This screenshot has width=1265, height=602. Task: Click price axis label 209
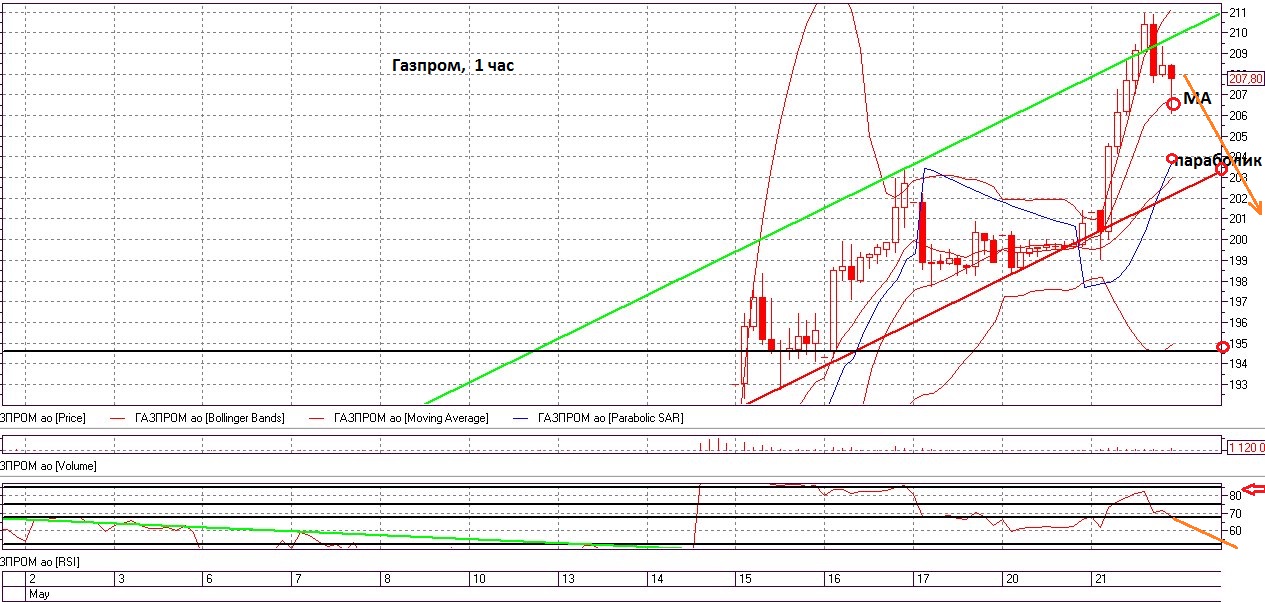tap(1239, 54)
